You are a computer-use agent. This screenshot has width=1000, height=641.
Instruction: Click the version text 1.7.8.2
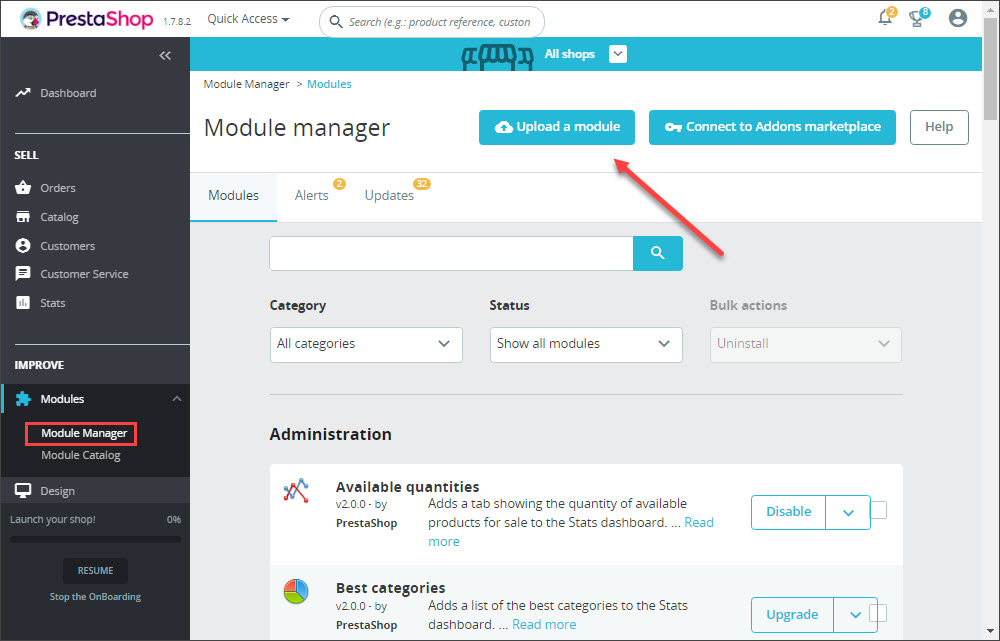(177, 21)
